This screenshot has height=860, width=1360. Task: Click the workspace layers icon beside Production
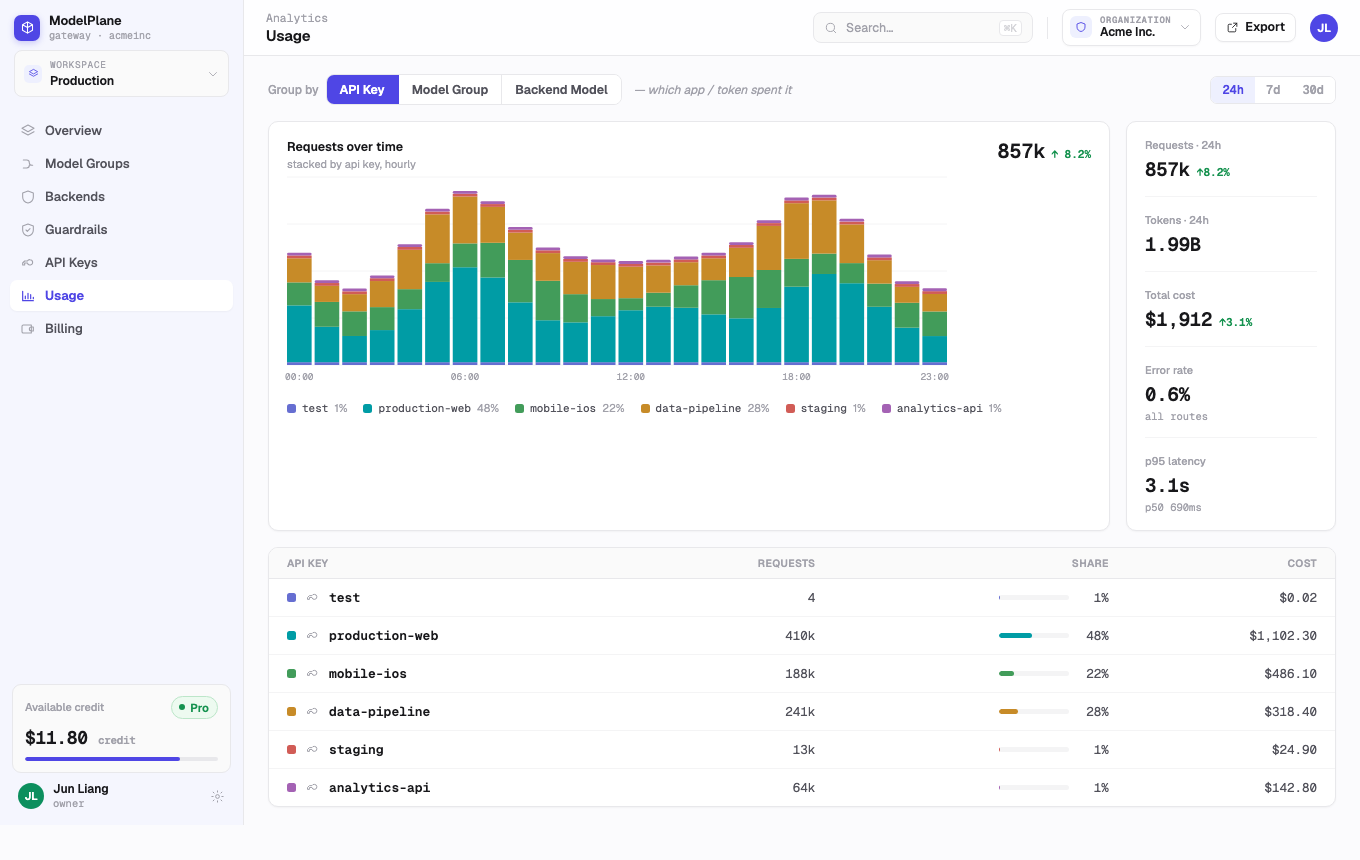click(33, 73)
